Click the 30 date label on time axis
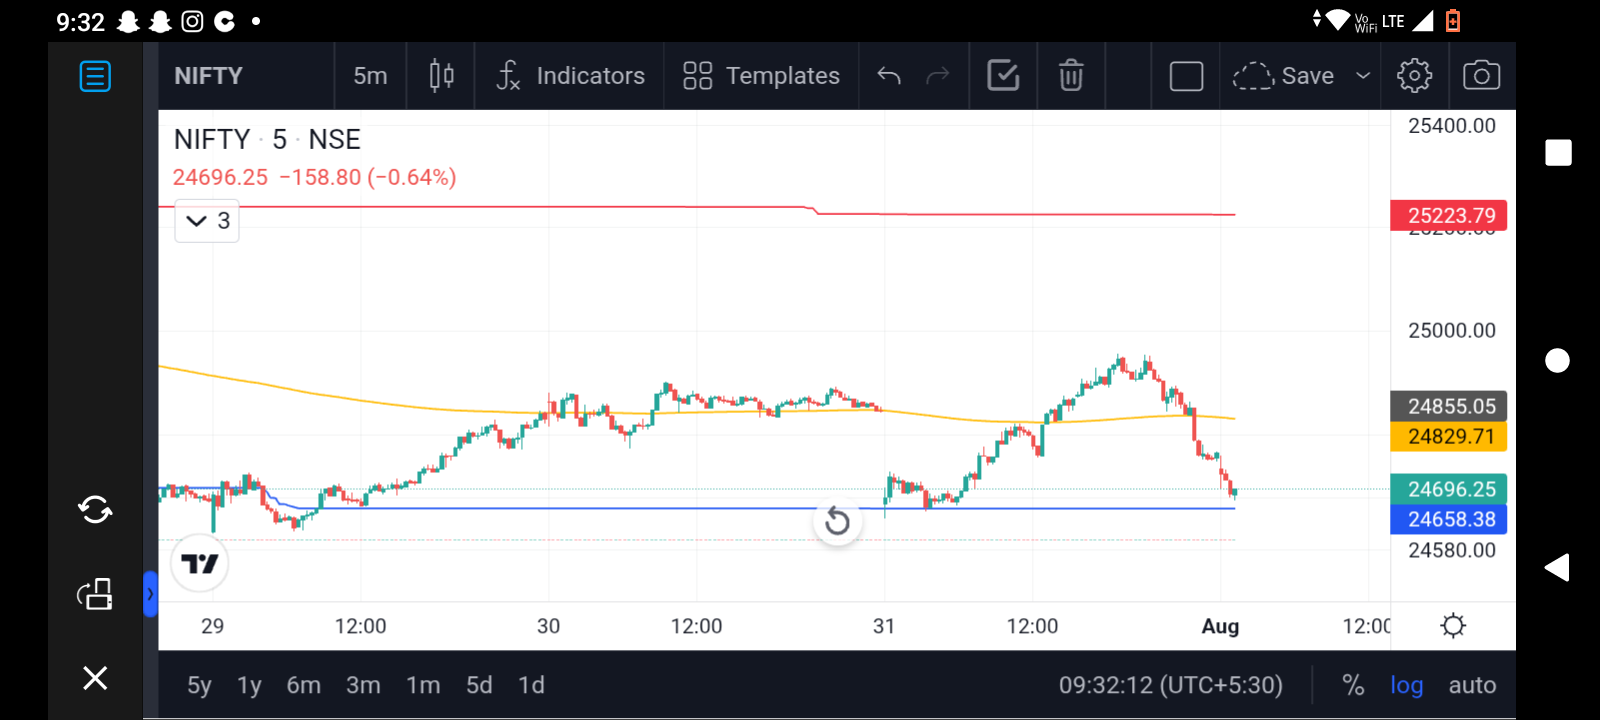1600x720 pixels. [548, 626]
